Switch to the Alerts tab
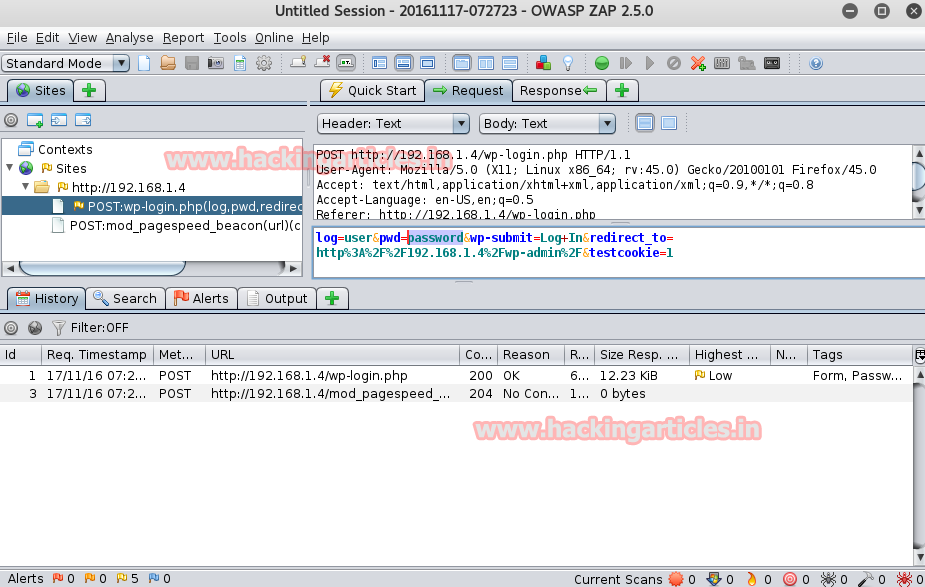Viewport: 925px width, 587px height. (201, 299)
